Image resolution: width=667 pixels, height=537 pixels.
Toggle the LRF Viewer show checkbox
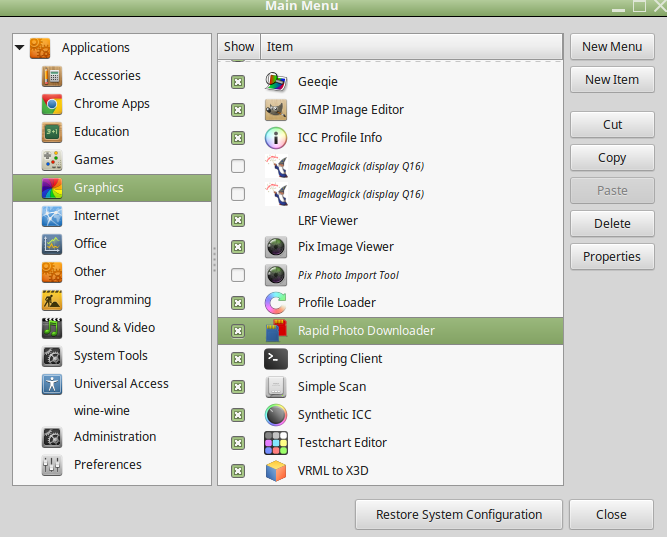[238, 220]
